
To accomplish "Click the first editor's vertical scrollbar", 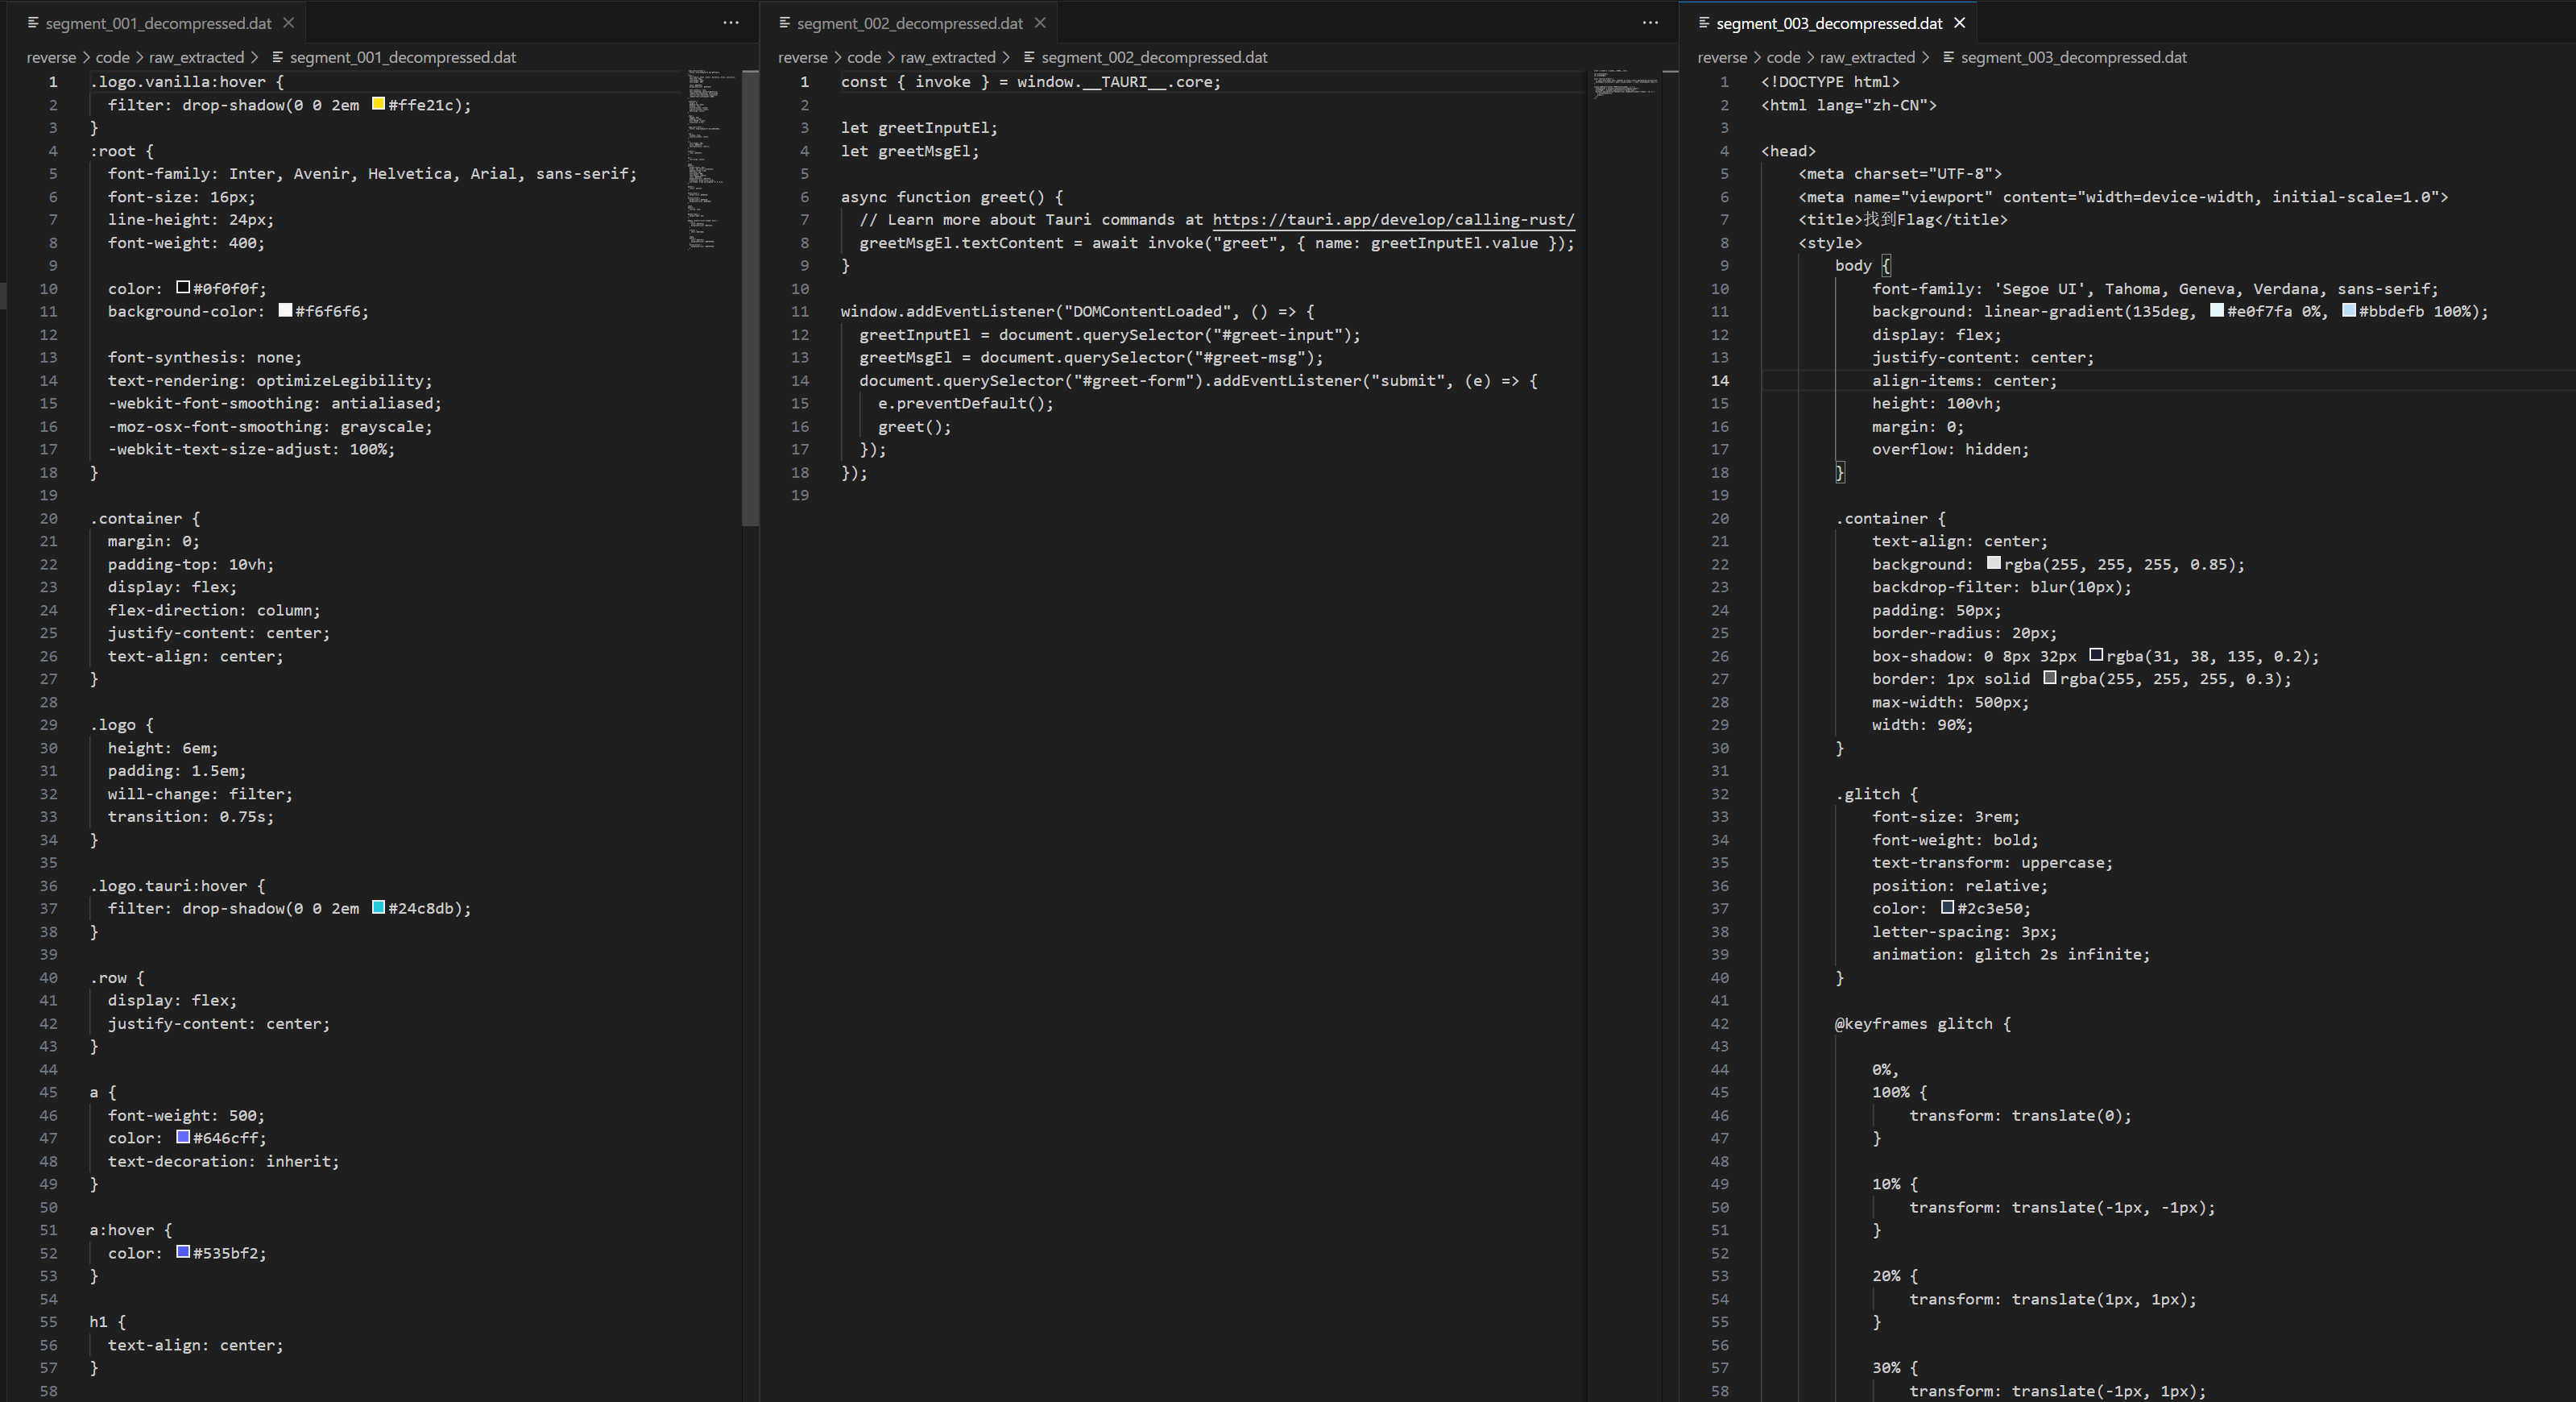I will click(750, 300).
